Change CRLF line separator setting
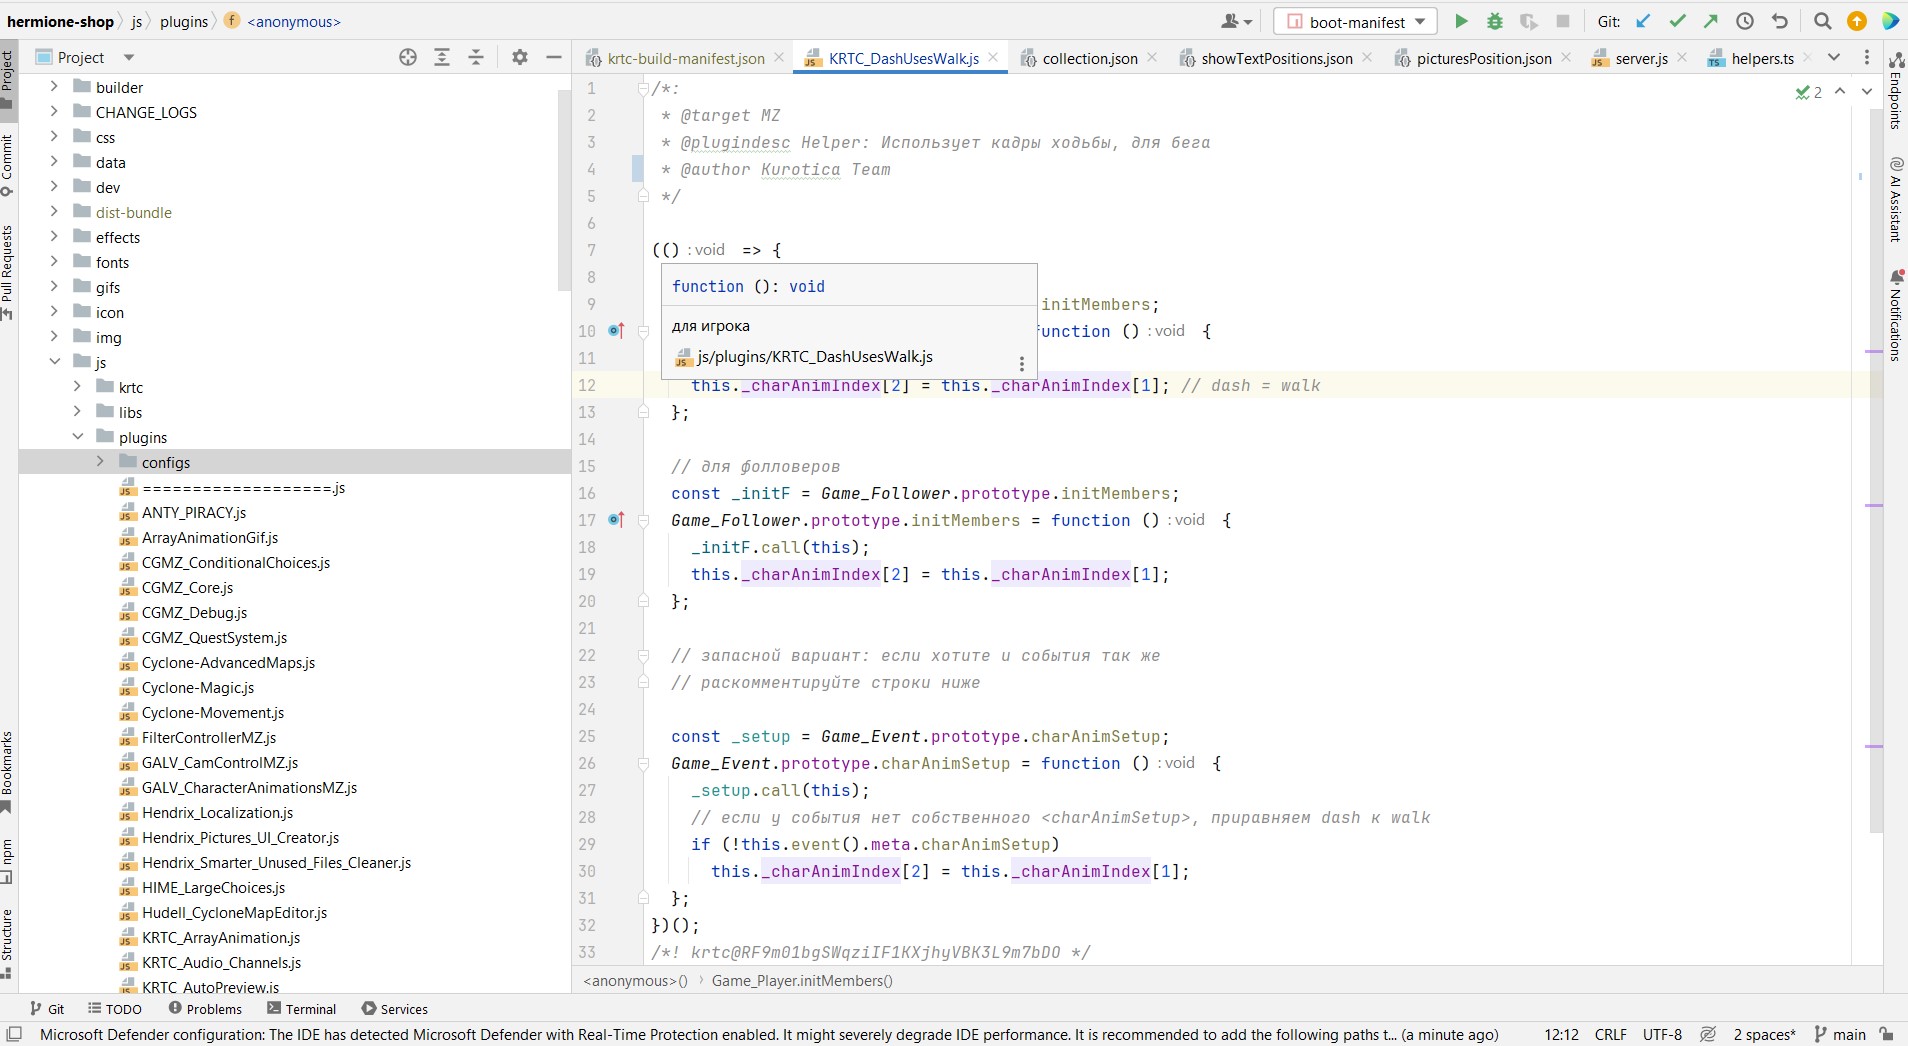The width and height of the screenshot is (1908, 1046). pyautogui.click(x=1610, y=1034)
